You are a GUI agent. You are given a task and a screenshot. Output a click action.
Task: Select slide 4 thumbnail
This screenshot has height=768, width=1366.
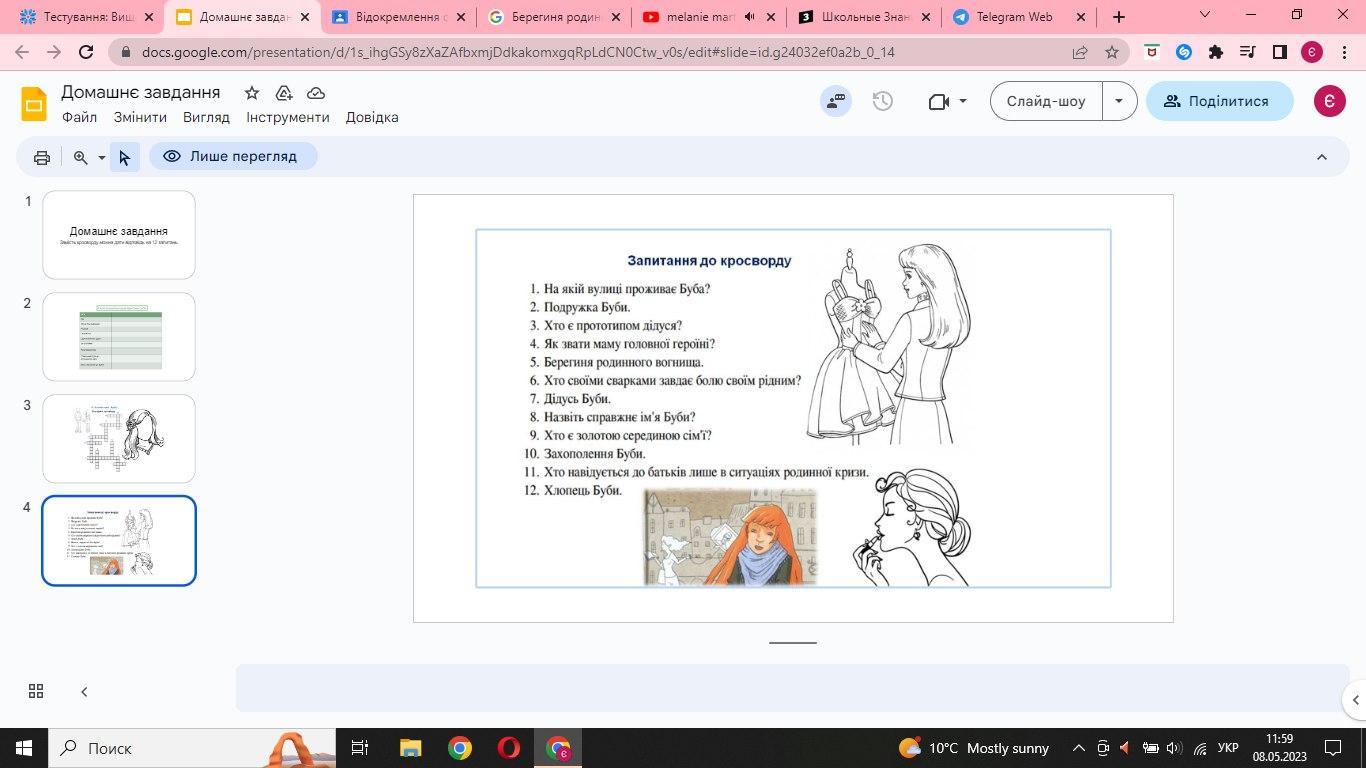point(119,541)
